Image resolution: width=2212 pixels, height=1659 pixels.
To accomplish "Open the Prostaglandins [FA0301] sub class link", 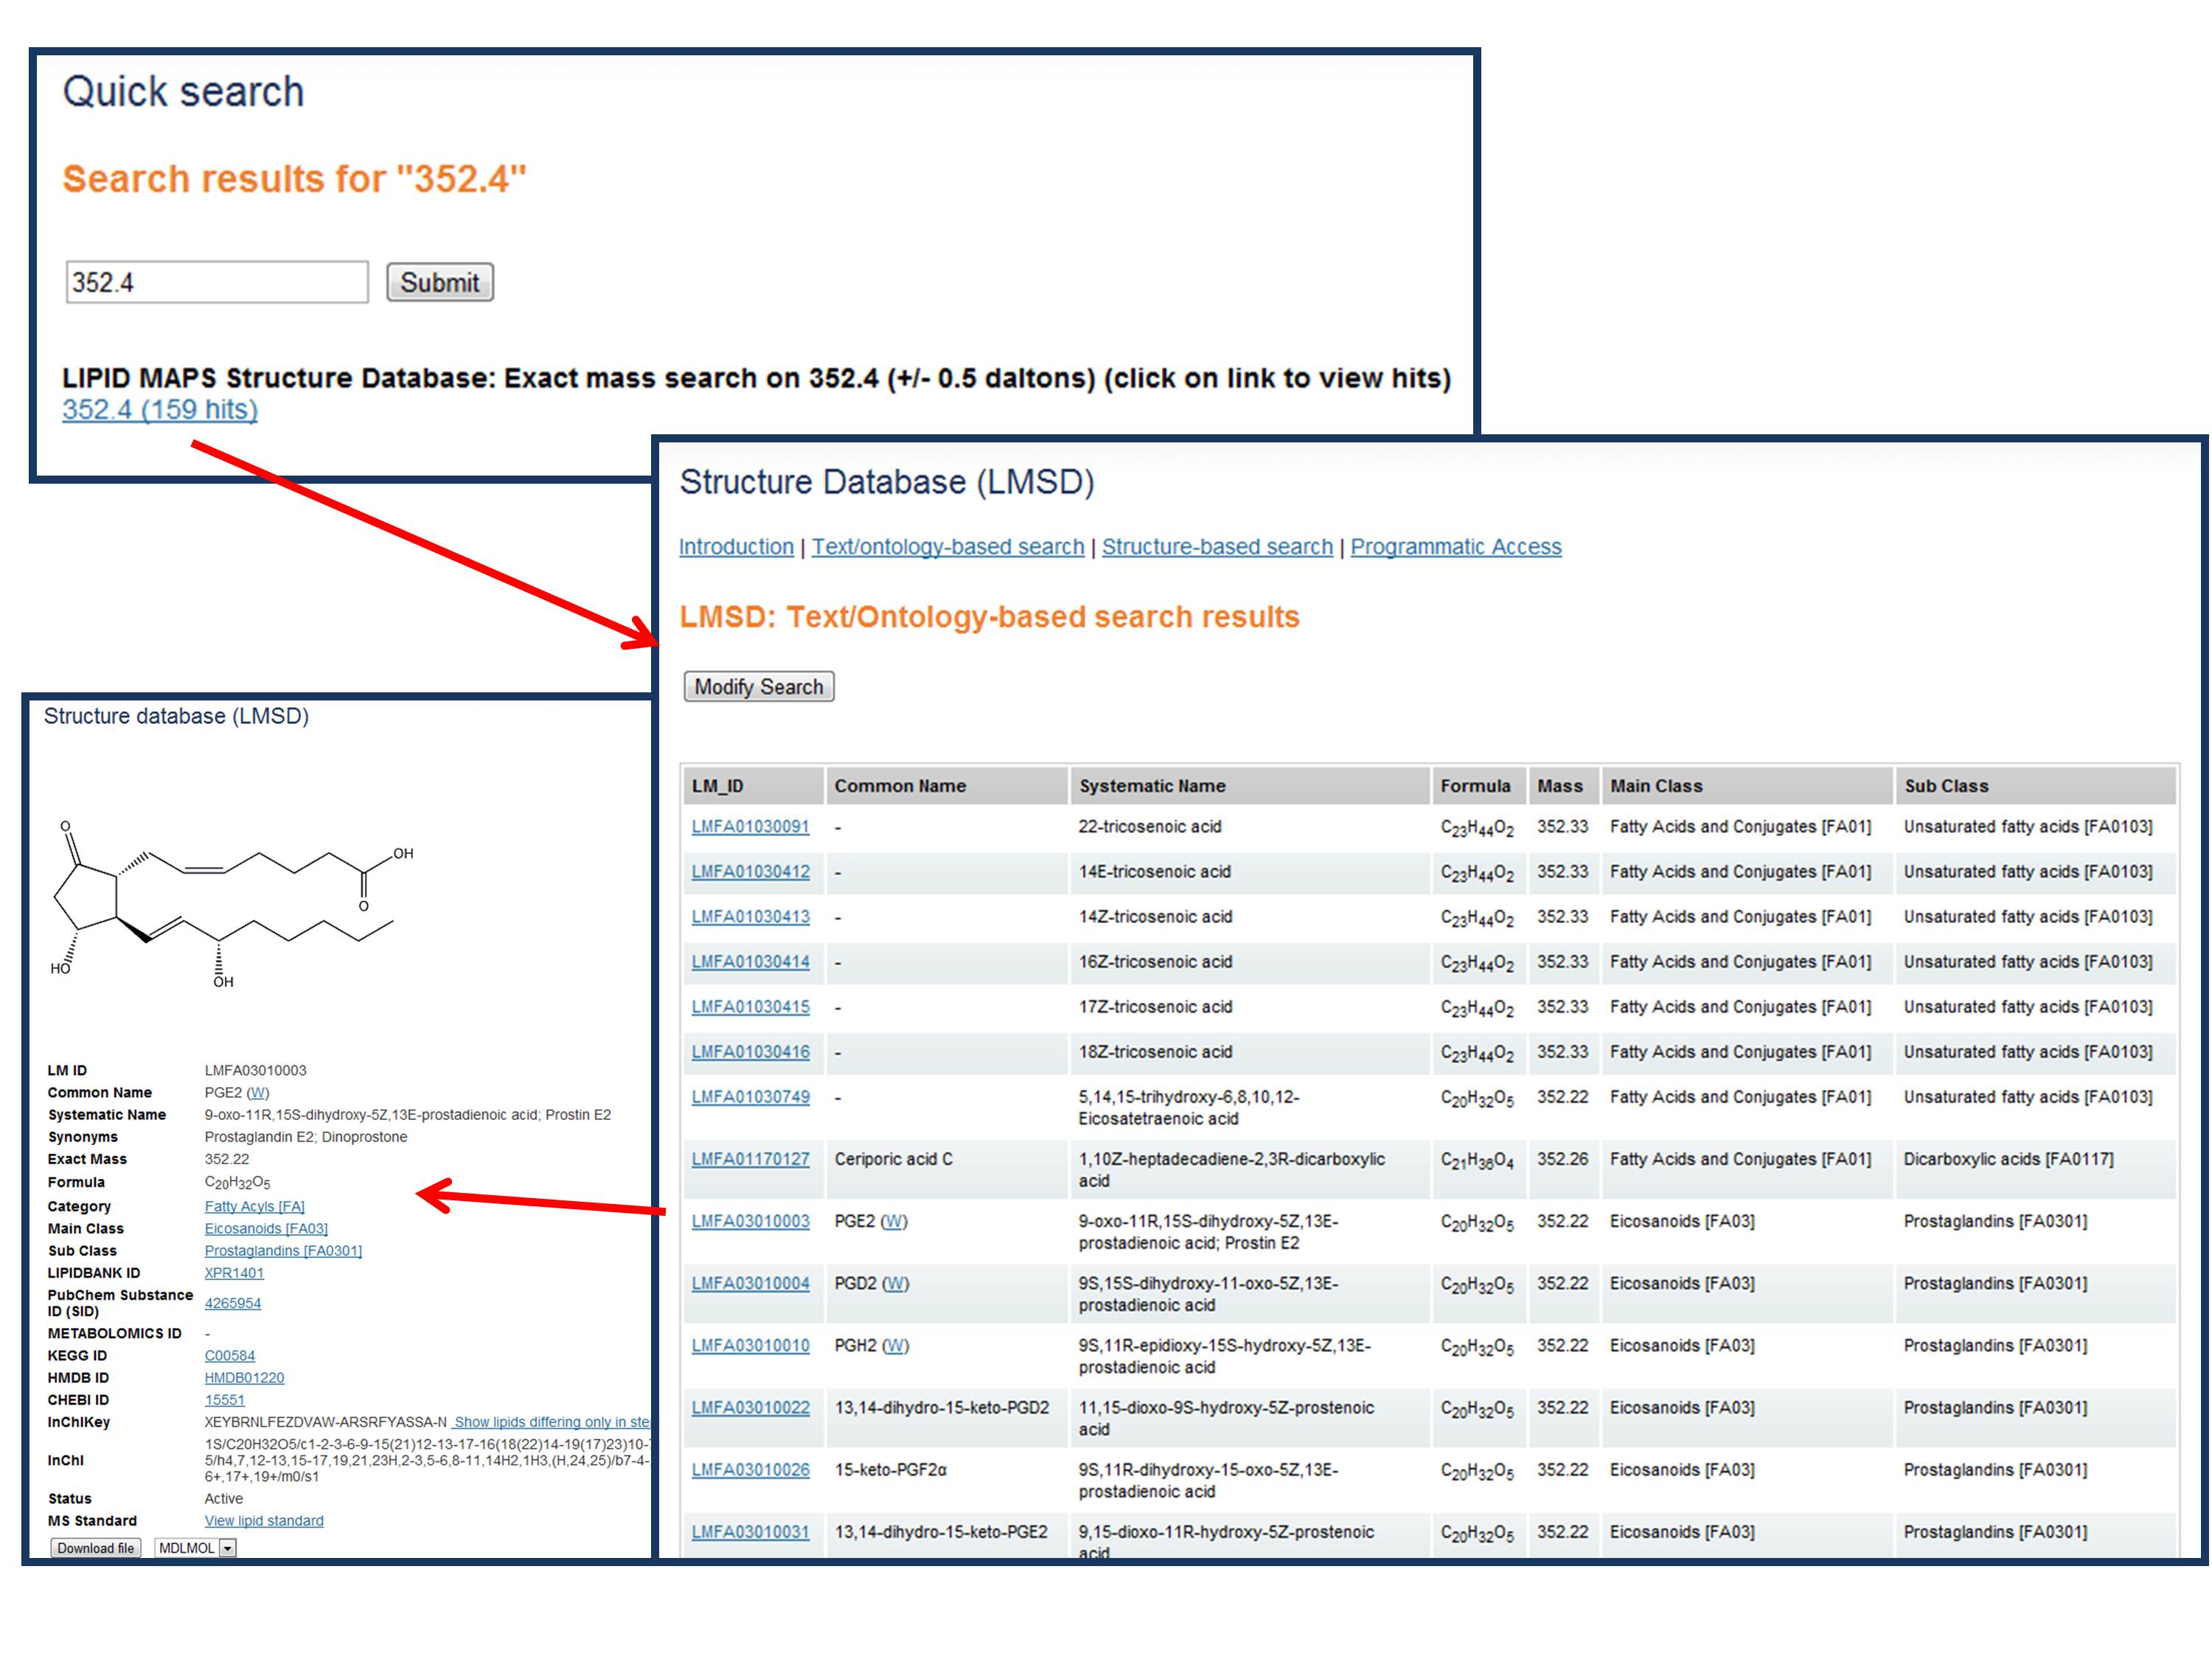I will pos(283,1251).
